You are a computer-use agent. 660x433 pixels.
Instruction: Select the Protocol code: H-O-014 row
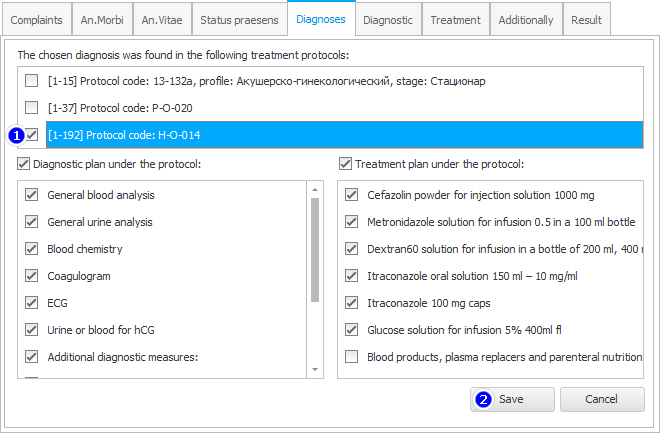point(344,135)
